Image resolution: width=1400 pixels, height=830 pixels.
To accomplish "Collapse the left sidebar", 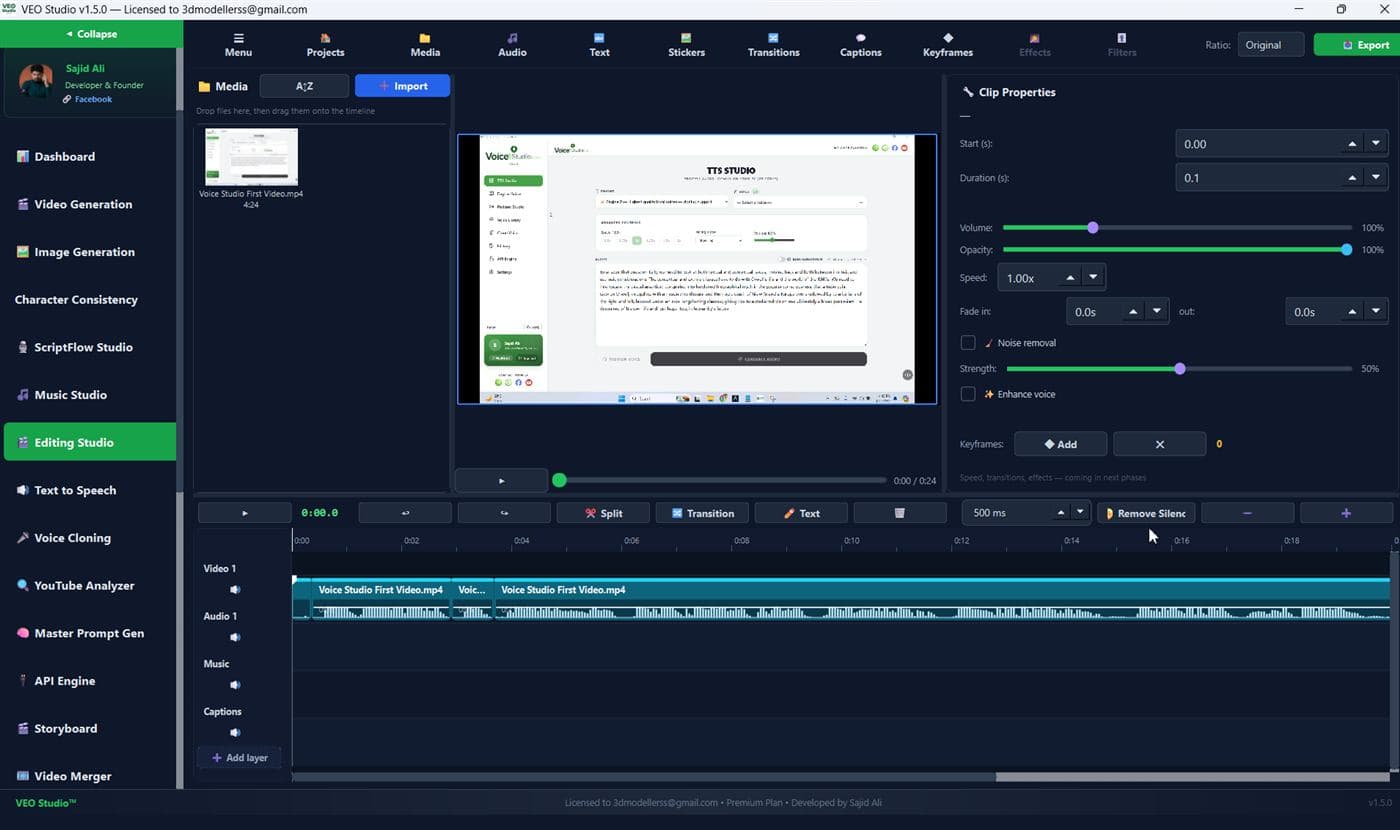I will (91, 34).
